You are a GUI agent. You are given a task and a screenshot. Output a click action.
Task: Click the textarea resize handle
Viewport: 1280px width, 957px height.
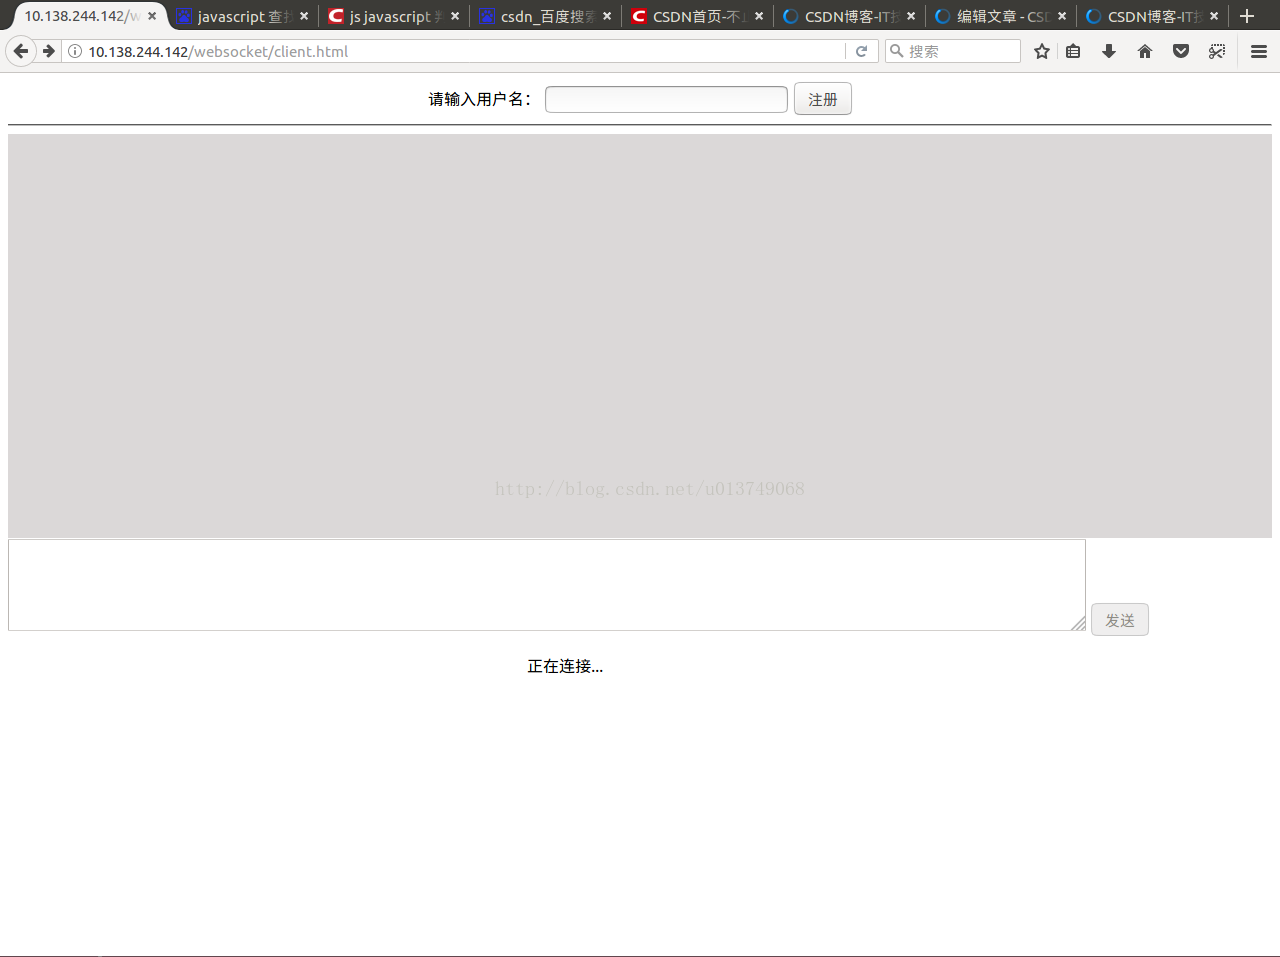coord(1078,624)
